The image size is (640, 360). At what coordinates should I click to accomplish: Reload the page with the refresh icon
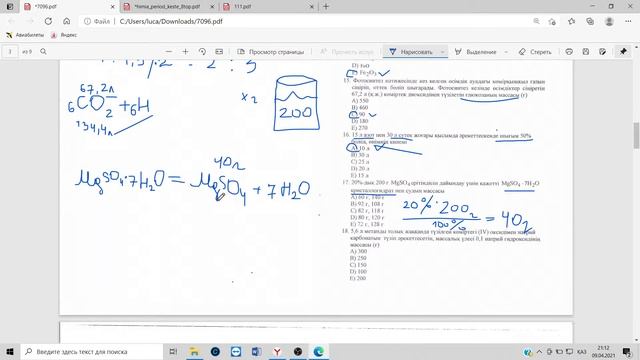48,21
